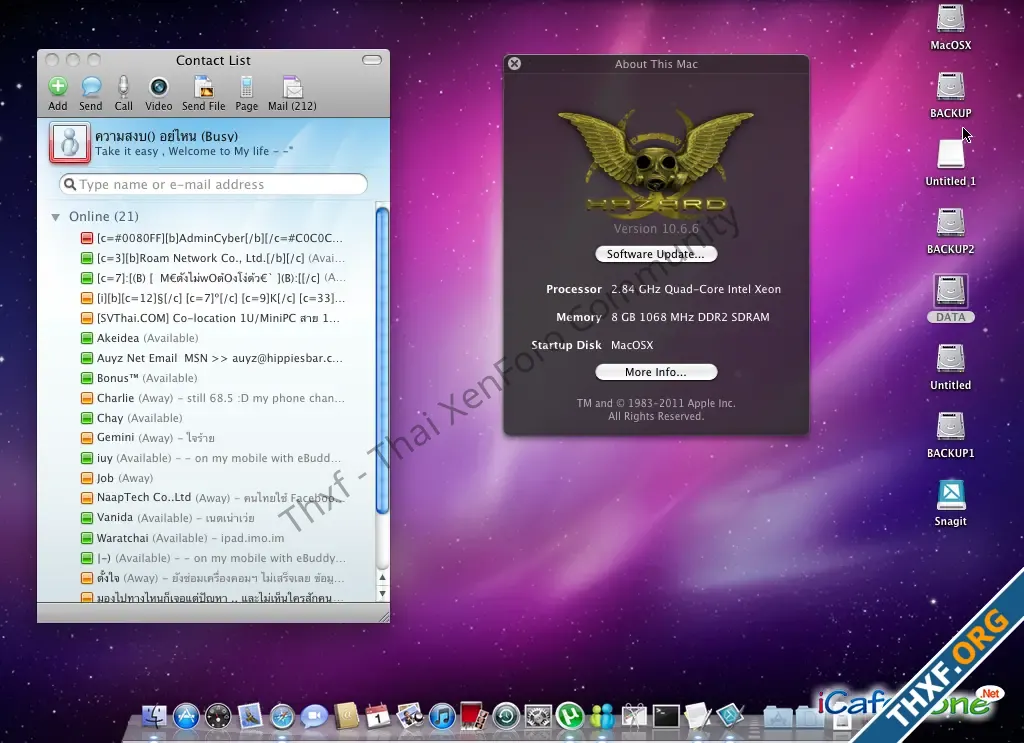
Task: Click the status icon beside Chay
Action: tap(86, 418)
